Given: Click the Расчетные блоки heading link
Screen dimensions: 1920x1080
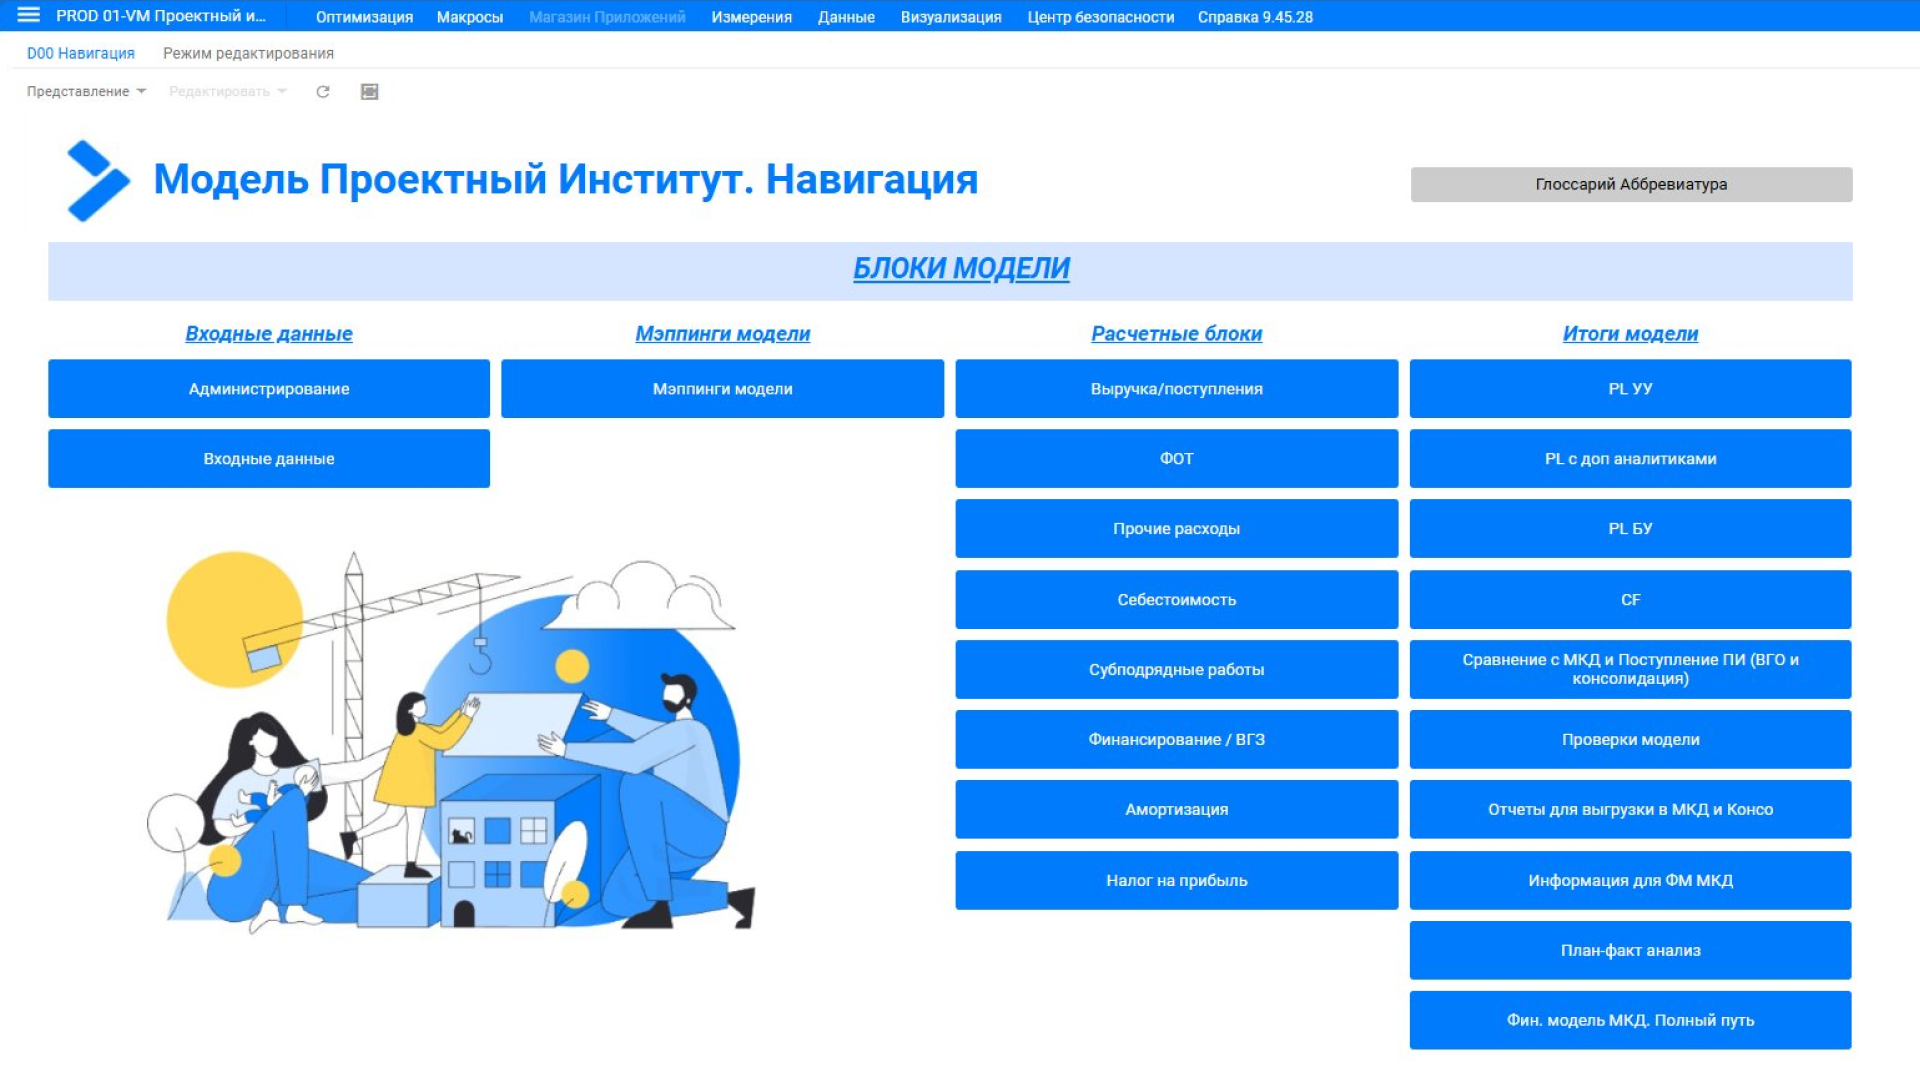Looking at the screenshot, I should coord(1176,334).
